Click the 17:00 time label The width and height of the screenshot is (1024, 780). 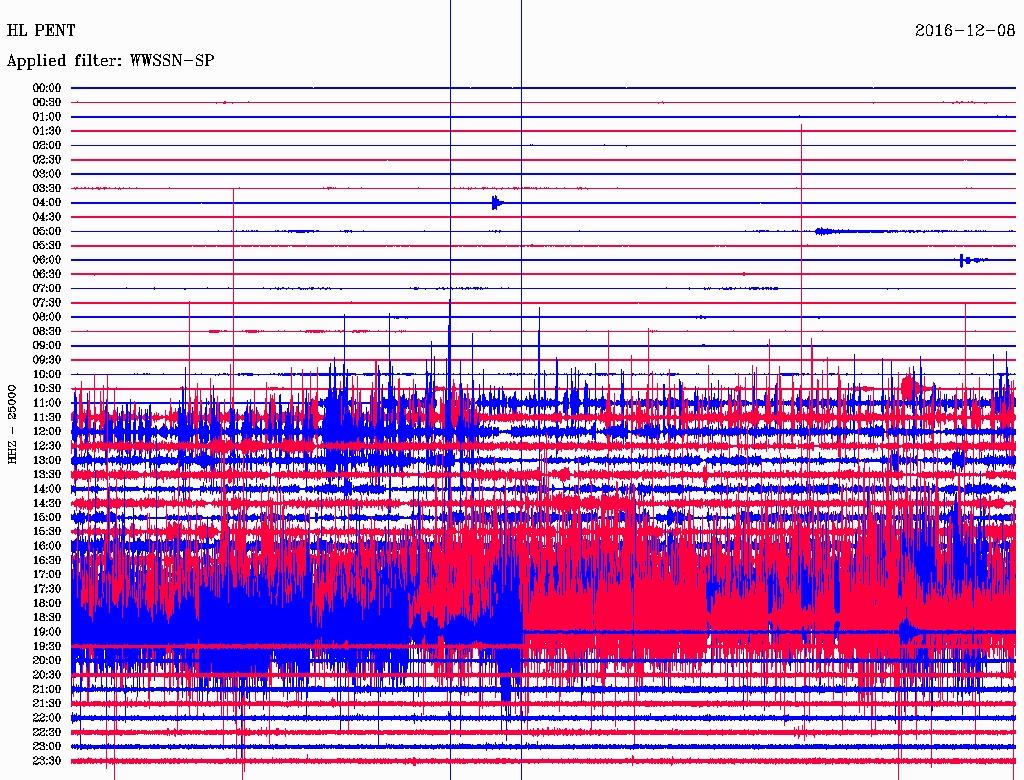[x=47, y=574]
